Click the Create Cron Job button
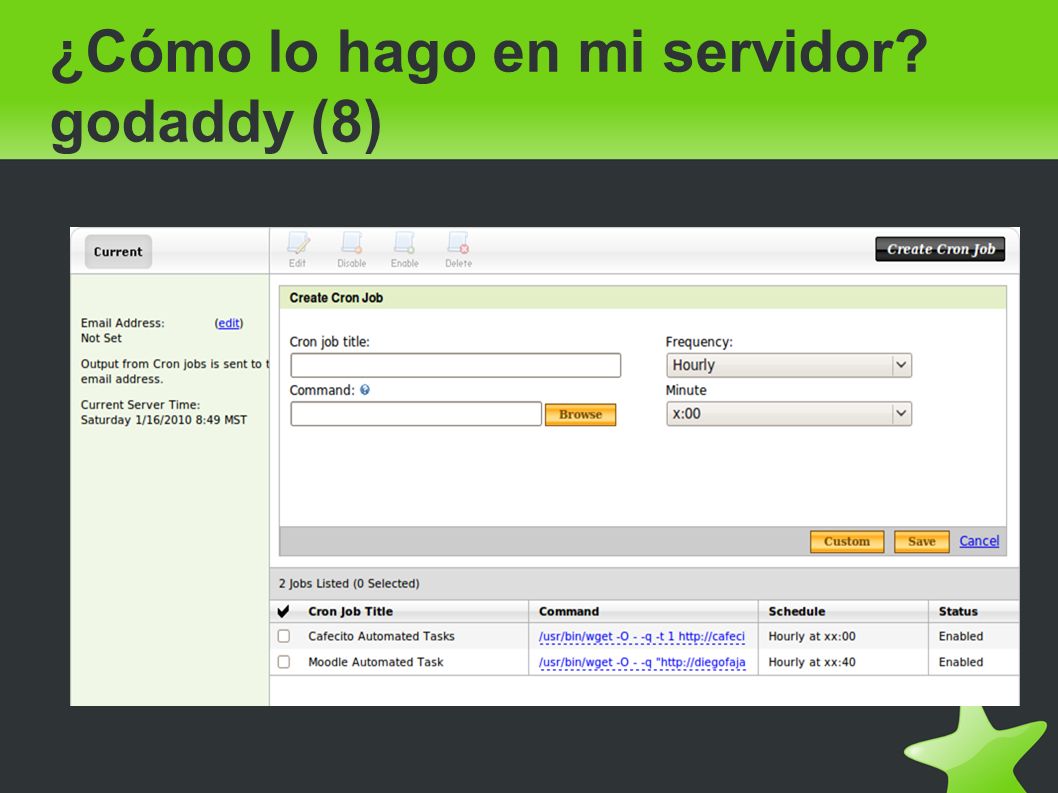The width and height of the screenshot is (1058, 793). (x=940, y=249)
